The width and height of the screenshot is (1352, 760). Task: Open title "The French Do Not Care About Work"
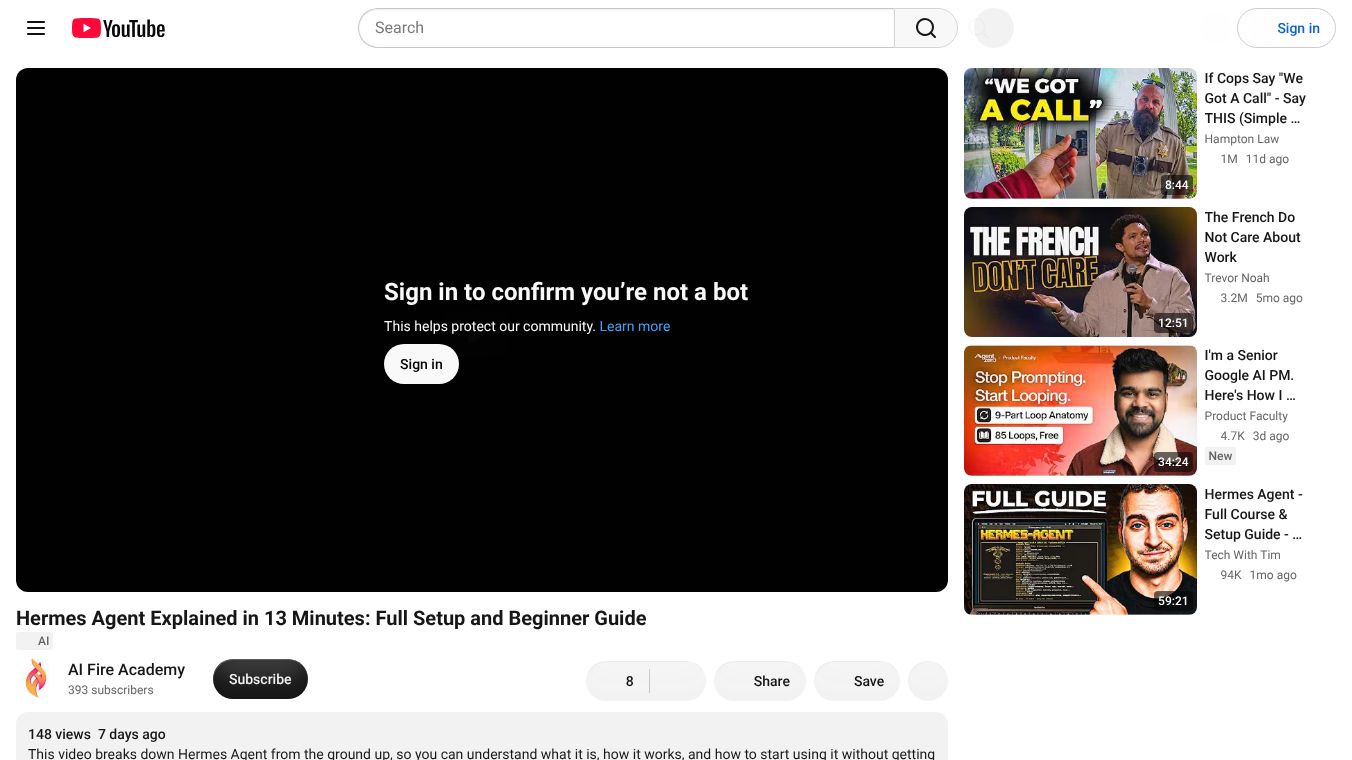point(1252,237)
